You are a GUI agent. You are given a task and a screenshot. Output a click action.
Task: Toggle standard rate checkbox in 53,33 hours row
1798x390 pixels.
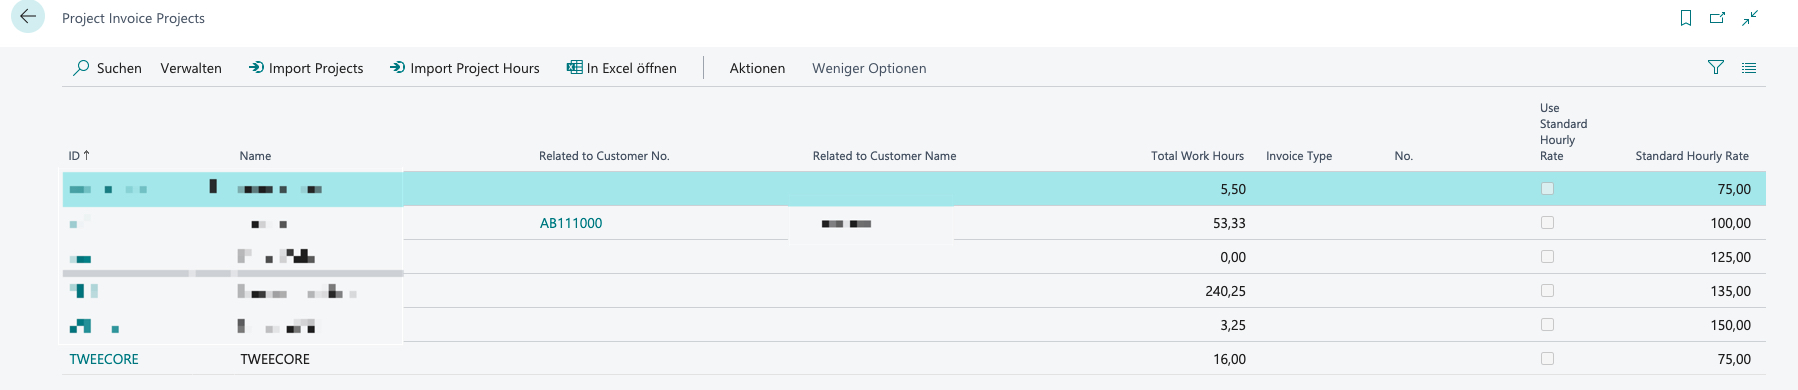[x=1547, y=223]
